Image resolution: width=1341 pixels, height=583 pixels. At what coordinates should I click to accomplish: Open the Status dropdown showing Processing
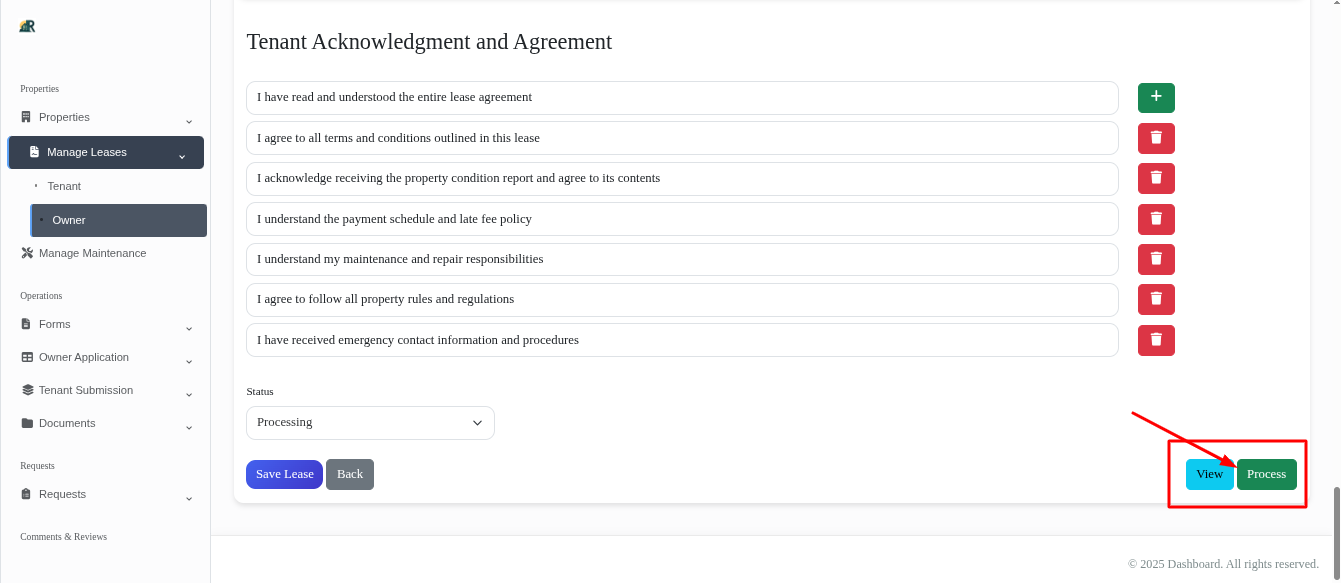tap(370, 423)
